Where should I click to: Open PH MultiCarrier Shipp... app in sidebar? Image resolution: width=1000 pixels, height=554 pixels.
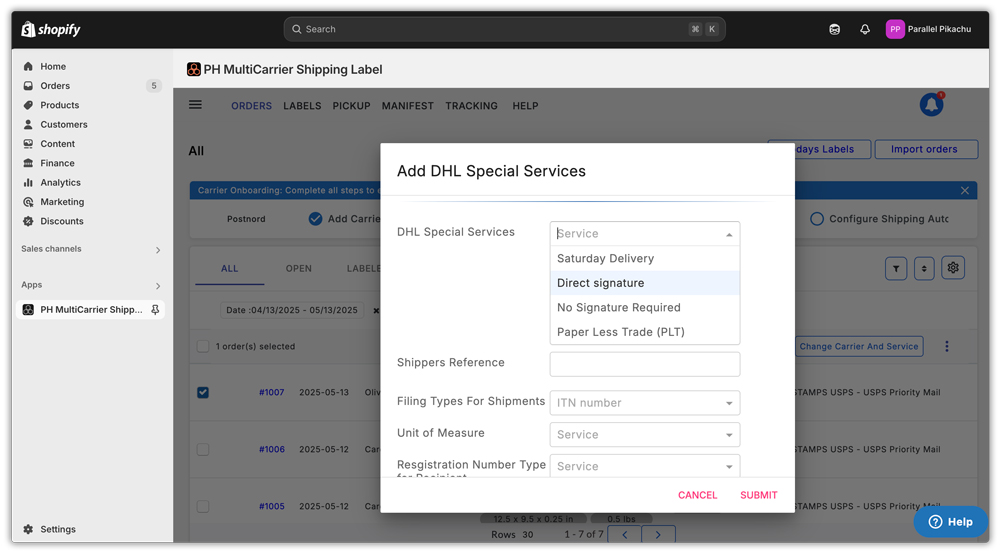(91, 310)
